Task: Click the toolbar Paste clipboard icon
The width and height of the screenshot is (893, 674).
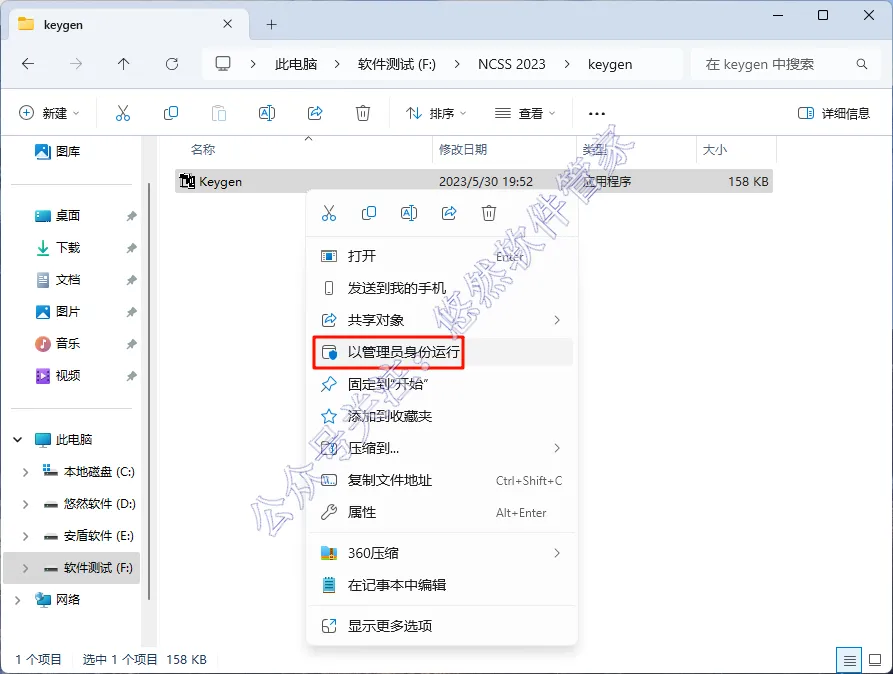Action: coord(219,113)
